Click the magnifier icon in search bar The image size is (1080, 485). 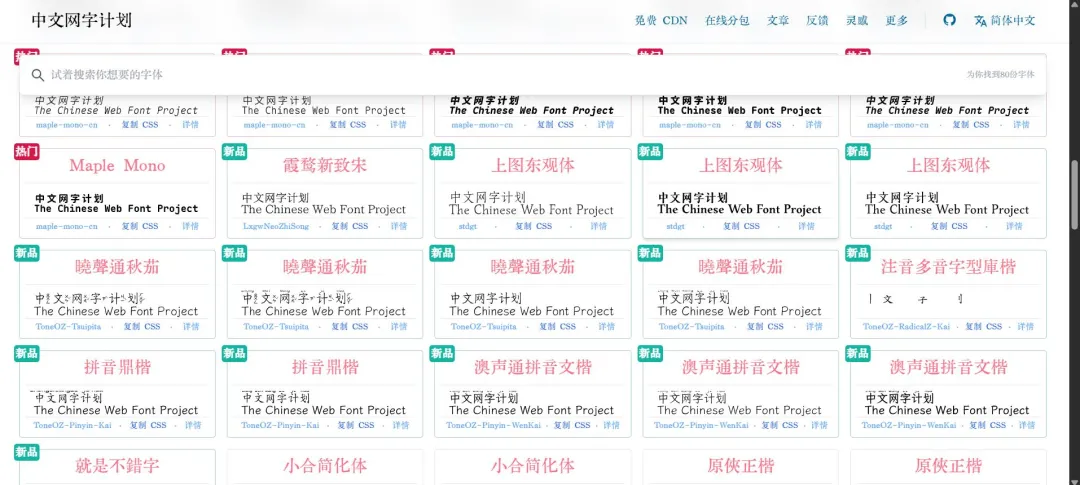pyautogui.click(x=38, y=75)
